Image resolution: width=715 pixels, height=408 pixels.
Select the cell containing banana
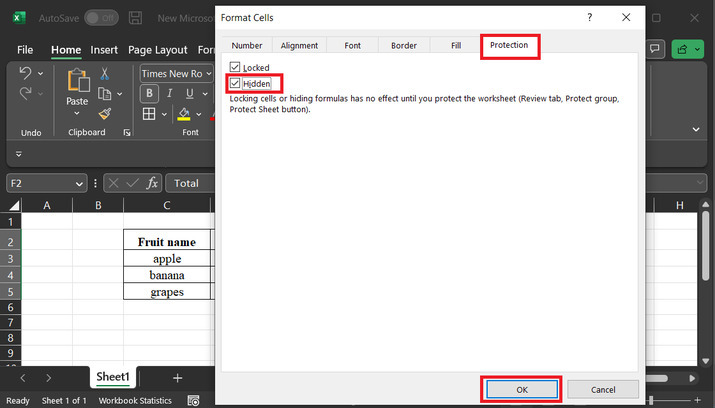pyautogui.click(x=167, y=275)
